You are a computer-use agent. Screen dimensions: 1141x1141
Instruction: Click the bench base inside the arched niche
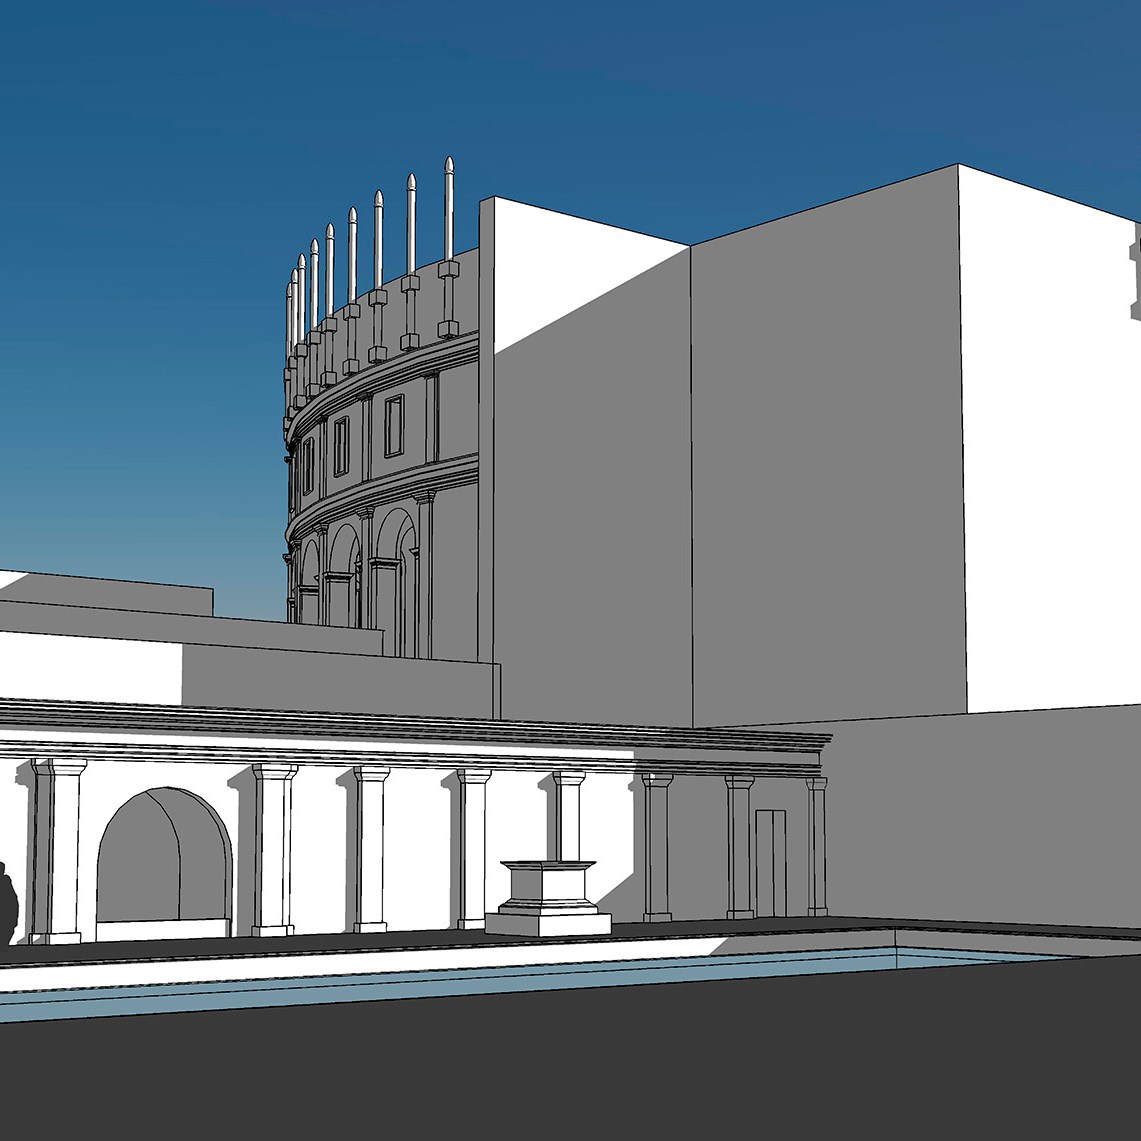point(164,930)
